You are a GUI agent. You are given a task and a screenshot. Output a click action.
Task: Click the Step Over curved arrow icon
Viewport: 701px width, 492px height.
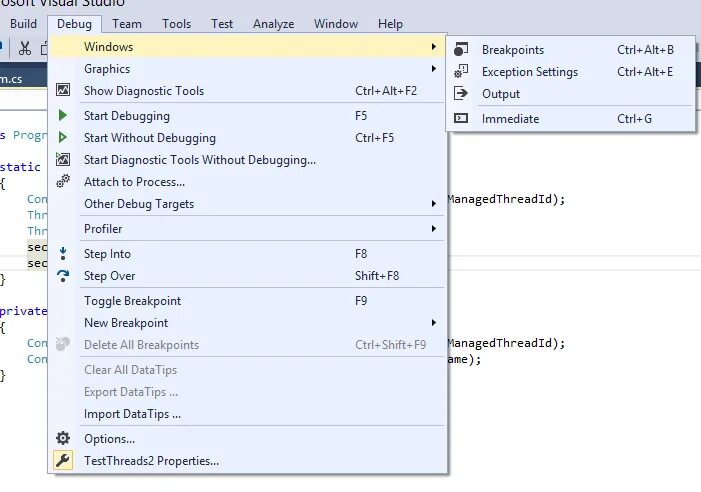pos(63,276)
